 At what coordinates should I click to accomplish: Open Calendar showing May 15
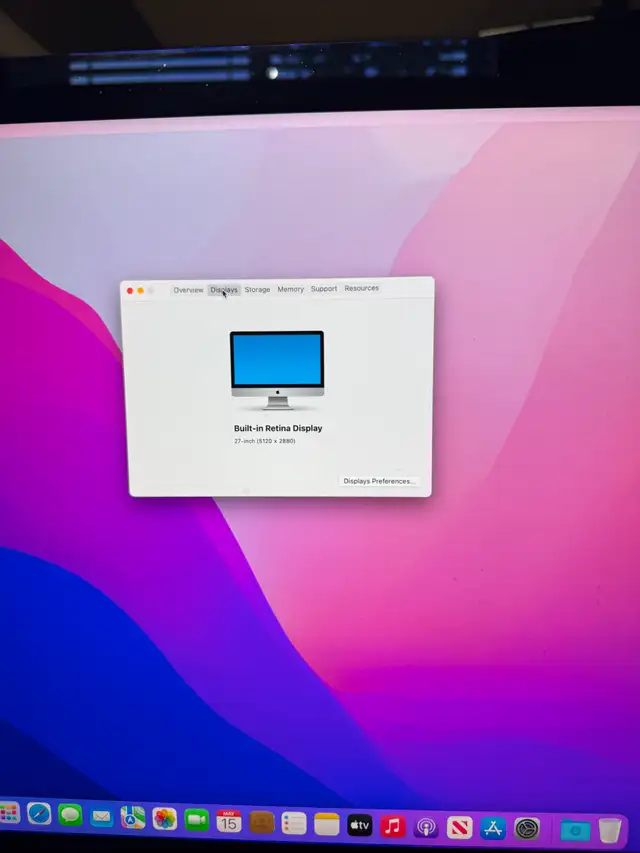pos(229,821)
